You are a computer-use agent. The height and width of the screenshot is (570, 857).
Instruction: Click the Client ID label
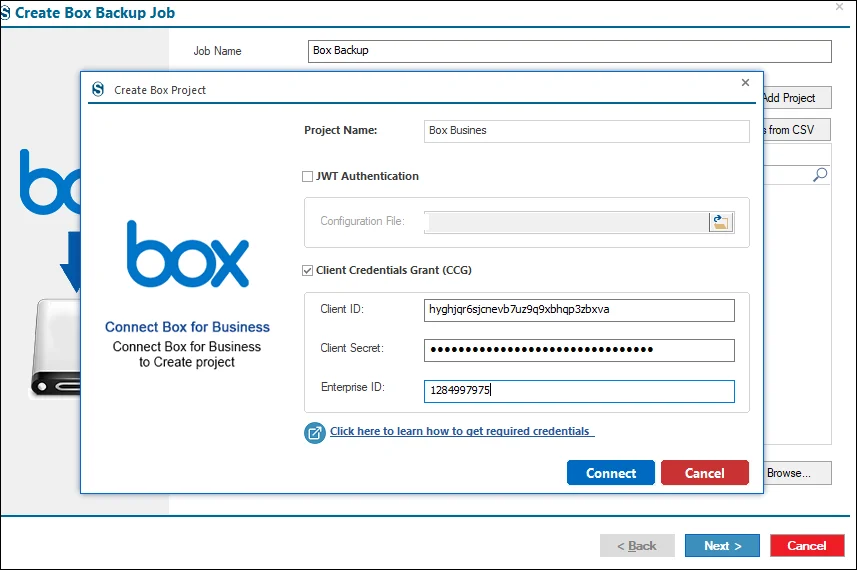(342, 309)
